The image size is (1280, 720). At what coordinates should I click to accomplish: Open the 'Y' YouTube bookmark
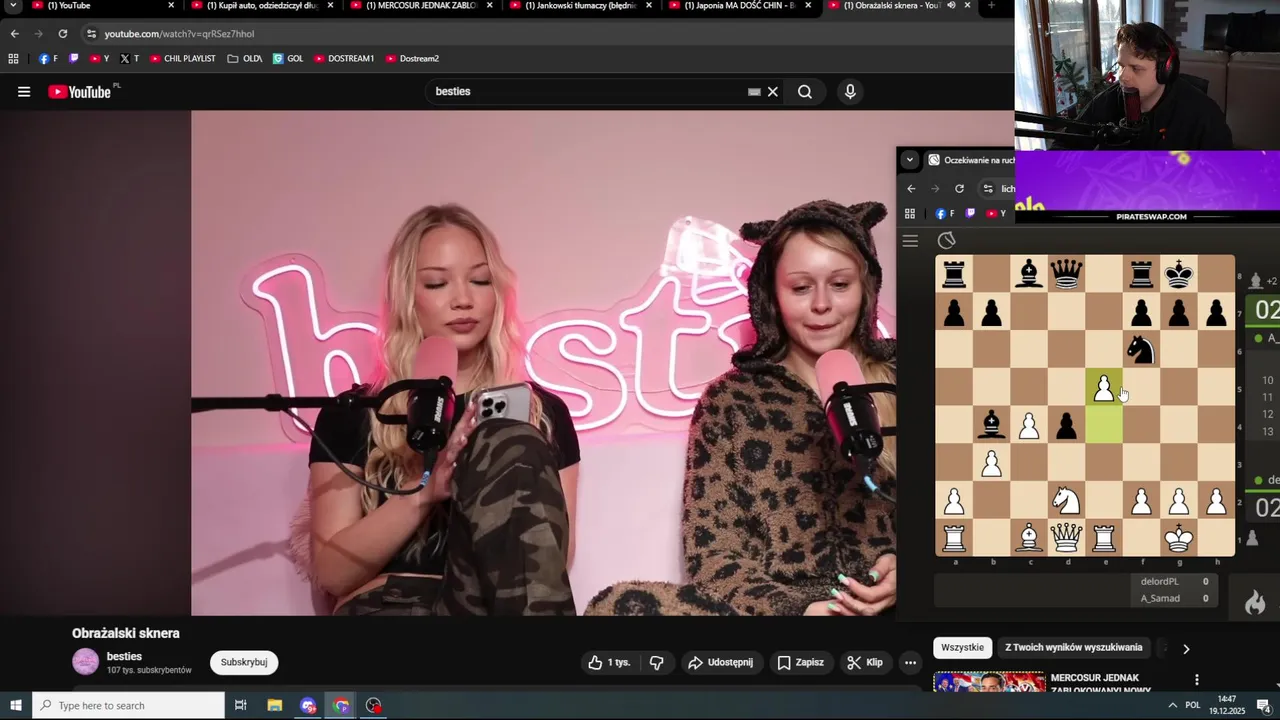[x=100, y=59]
